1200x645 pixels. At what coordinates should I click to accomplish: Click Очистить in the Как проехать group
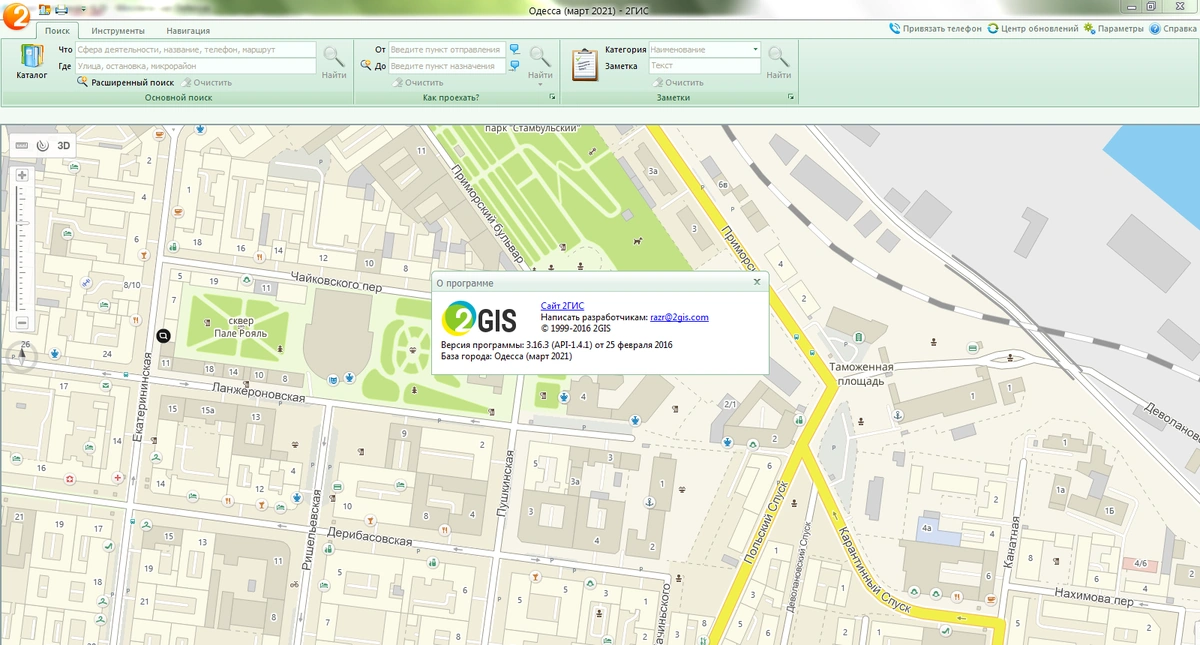point(417,82)
